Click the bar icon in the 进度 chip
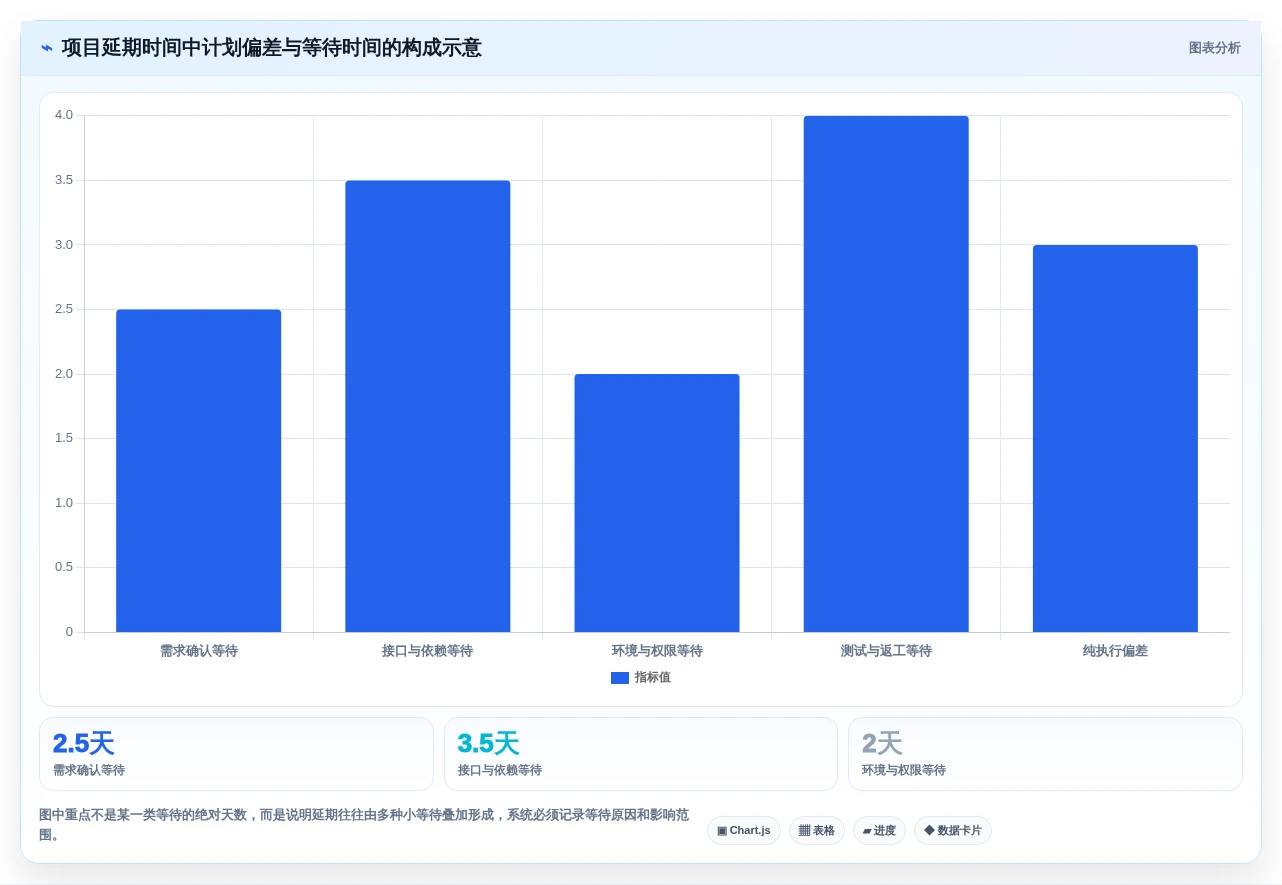This screenshot has height=885, width=1282. click(x=867, y=831)
